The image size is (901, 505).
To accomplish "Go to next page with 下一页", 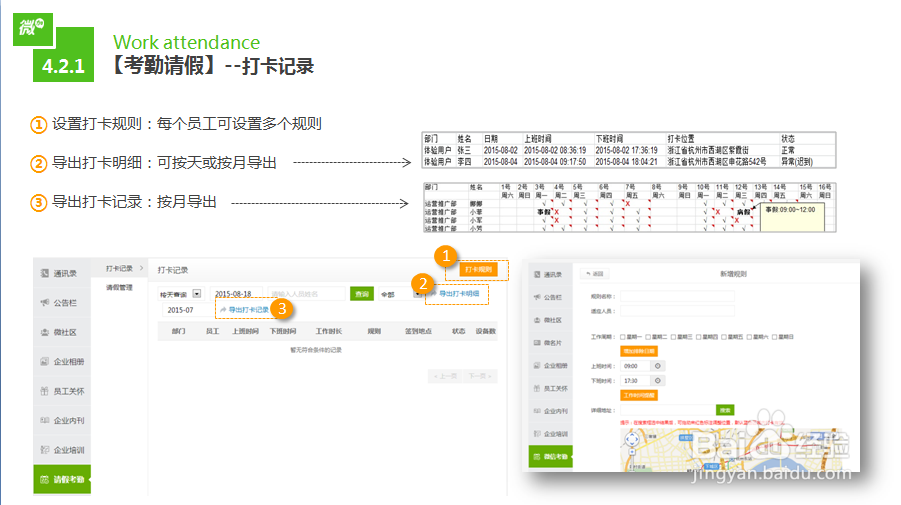I will [480, 376].
